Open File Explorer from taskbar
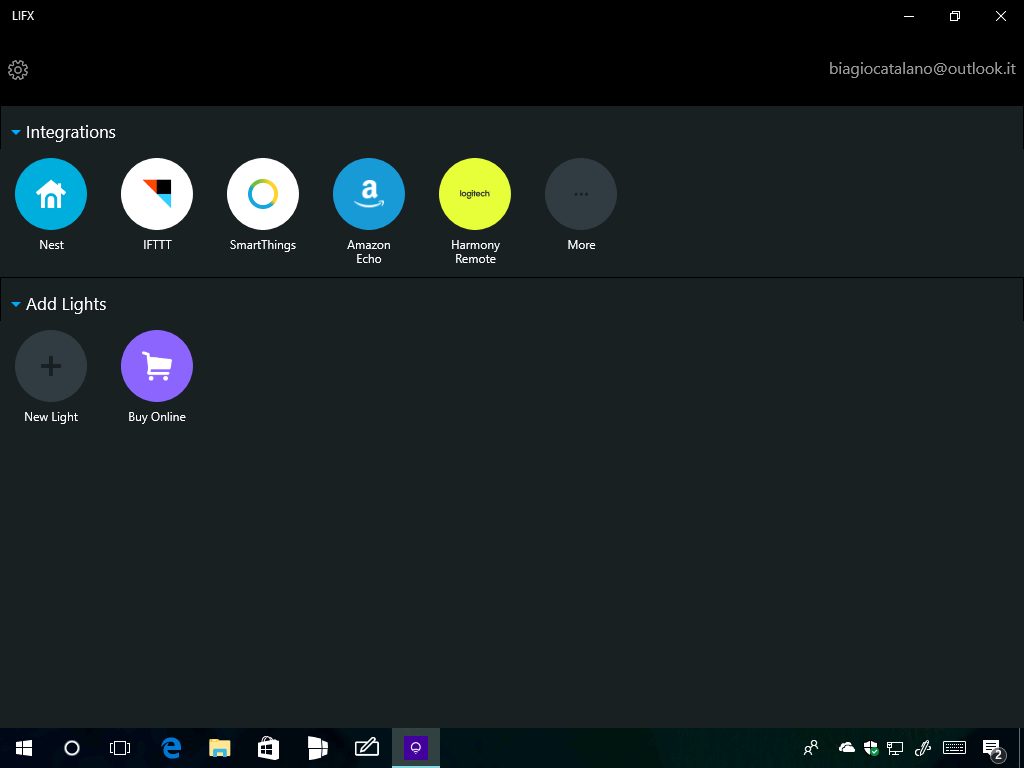 point(220,748)
